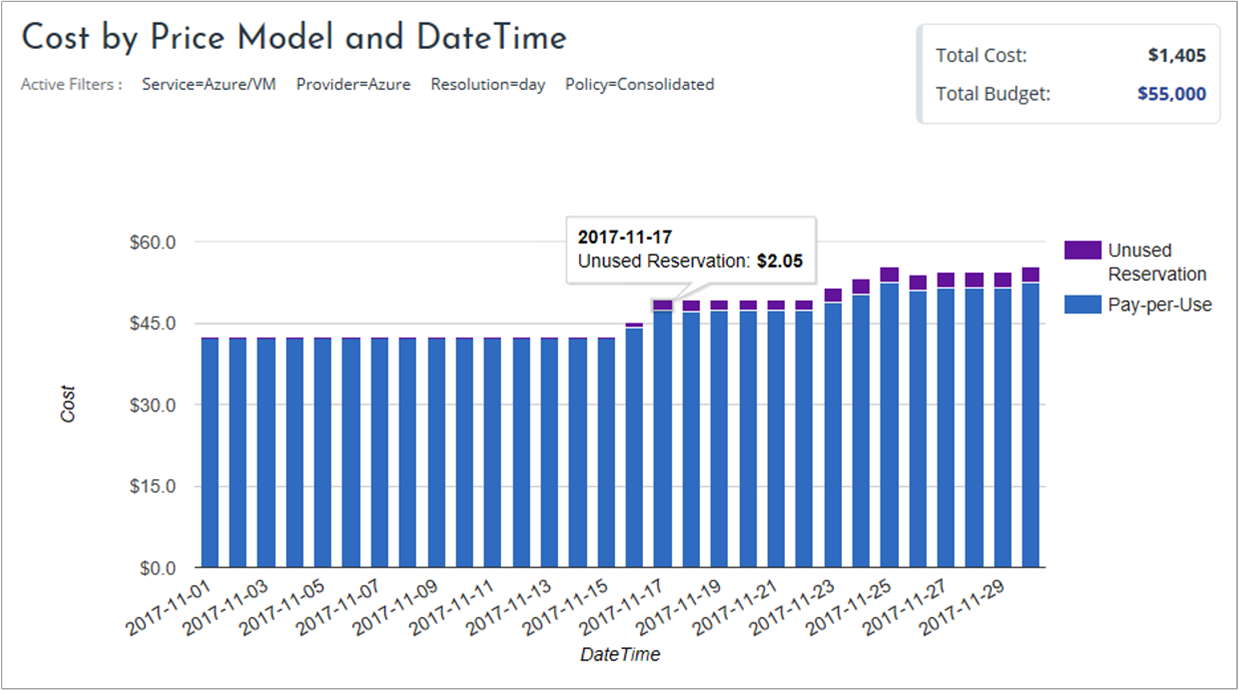Click the blue bar for 2017-11-03
Screen dimensions: 1239x690
coord(266,454)
